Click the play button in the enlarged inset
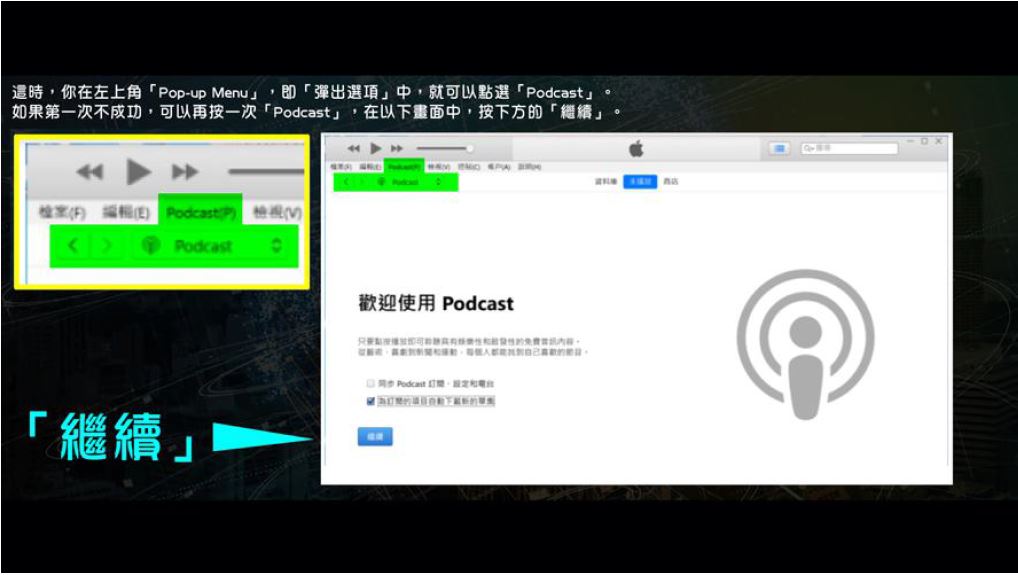The height and width of the screenshot is (575, 1018). point(138,172)
